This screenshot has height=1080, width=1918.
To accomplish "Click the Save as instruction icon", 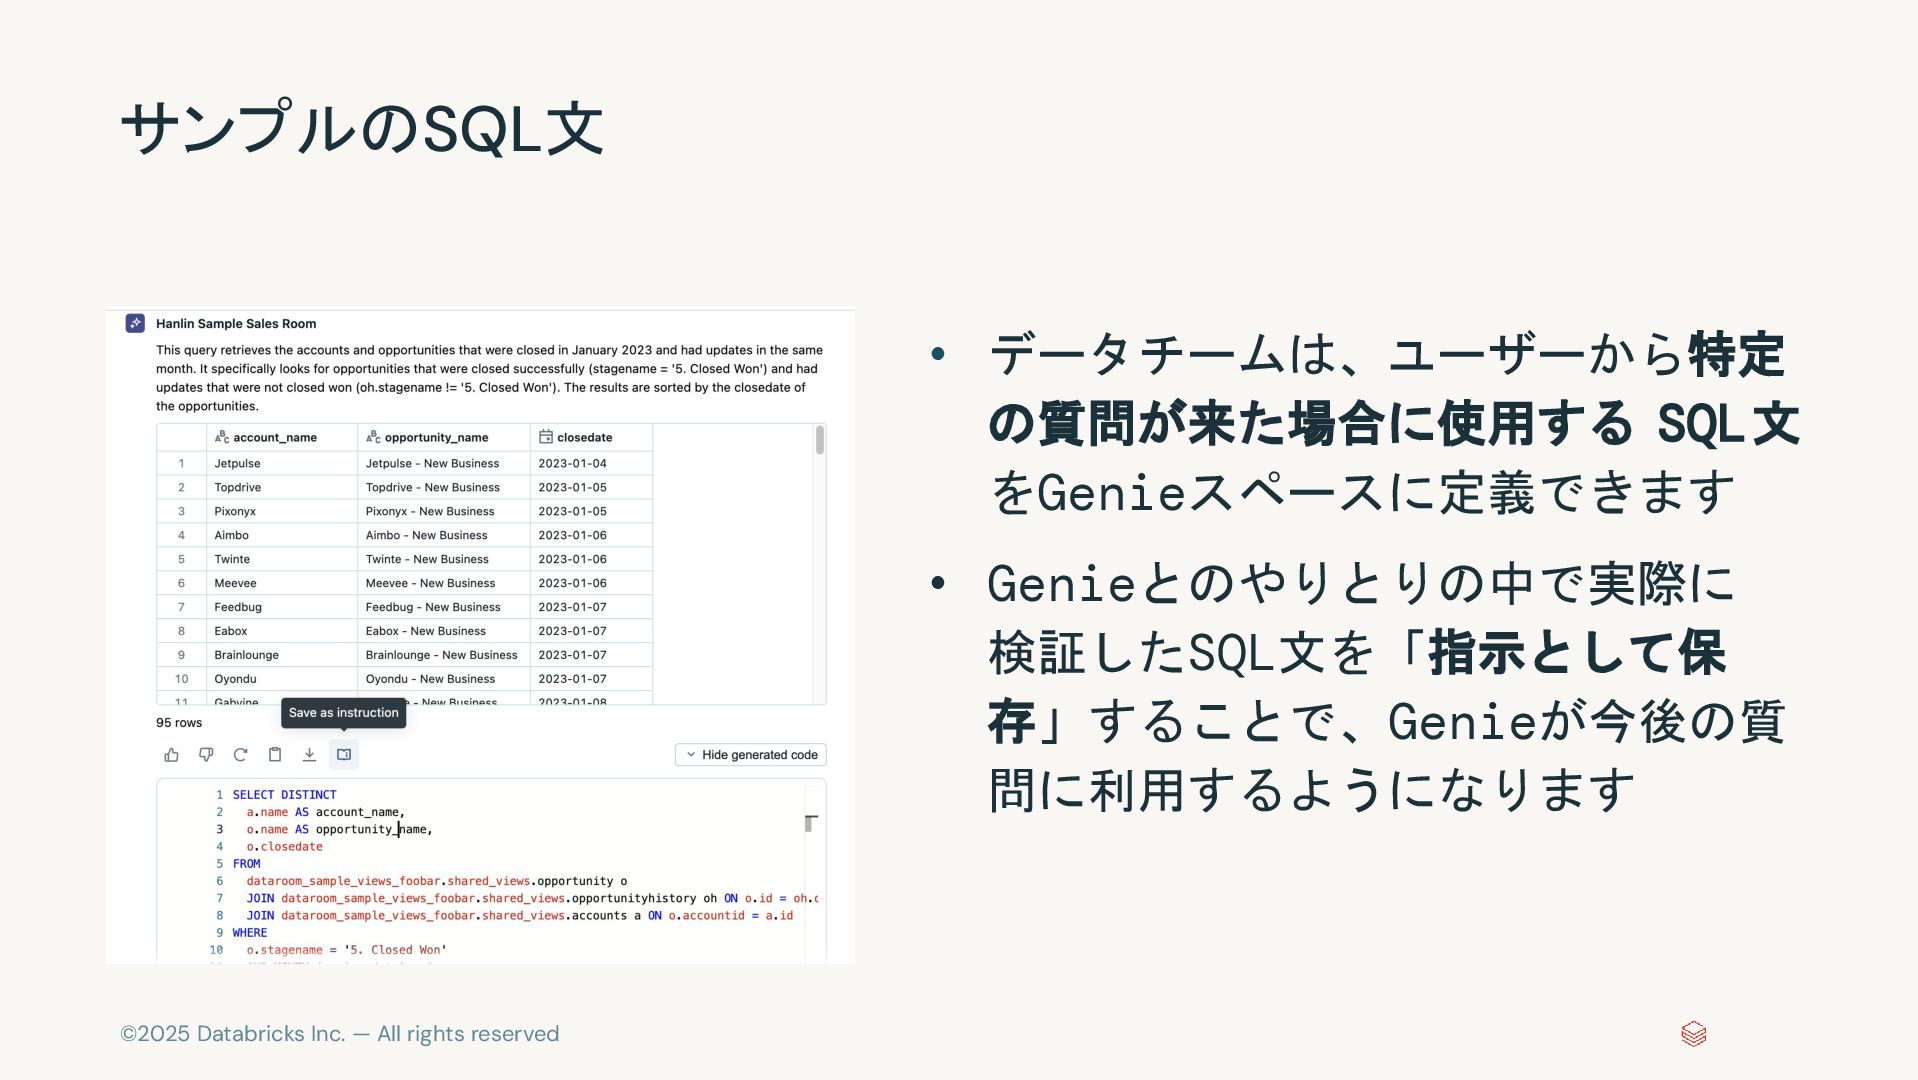I will coord(344,755).
